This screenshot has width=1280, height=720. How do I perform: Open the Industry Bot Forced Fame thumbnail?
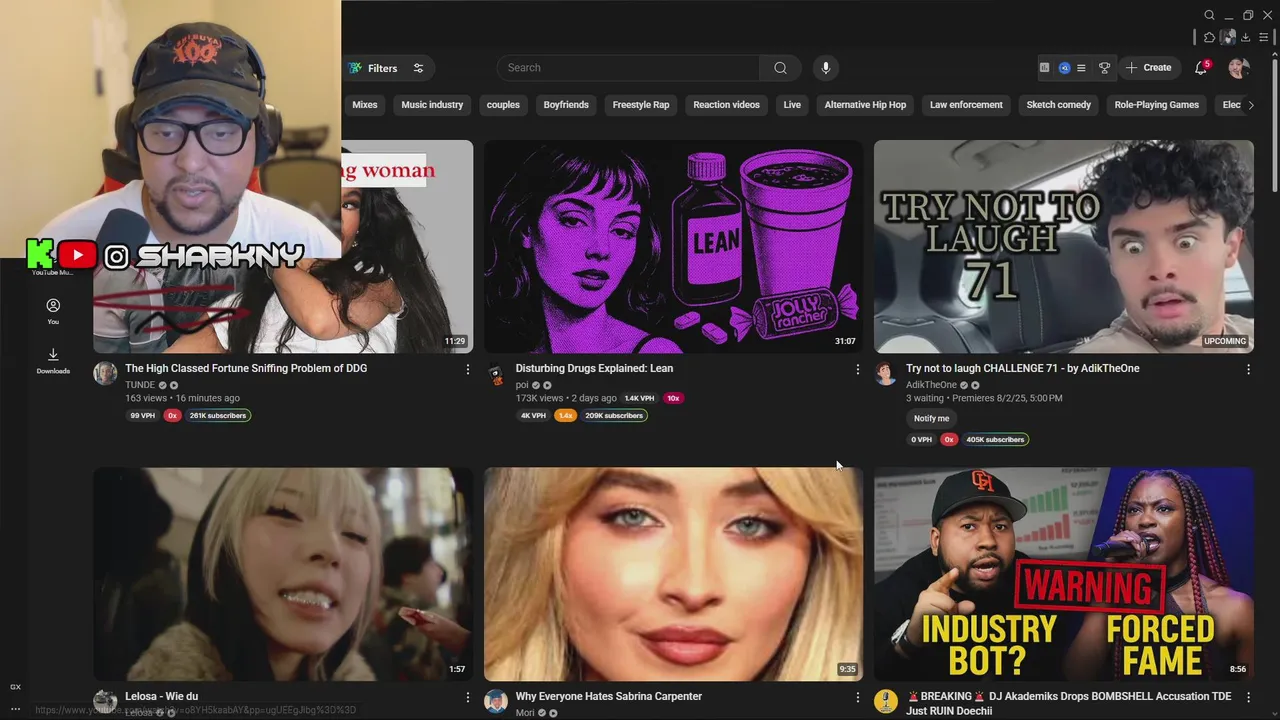click(1064, 574)
